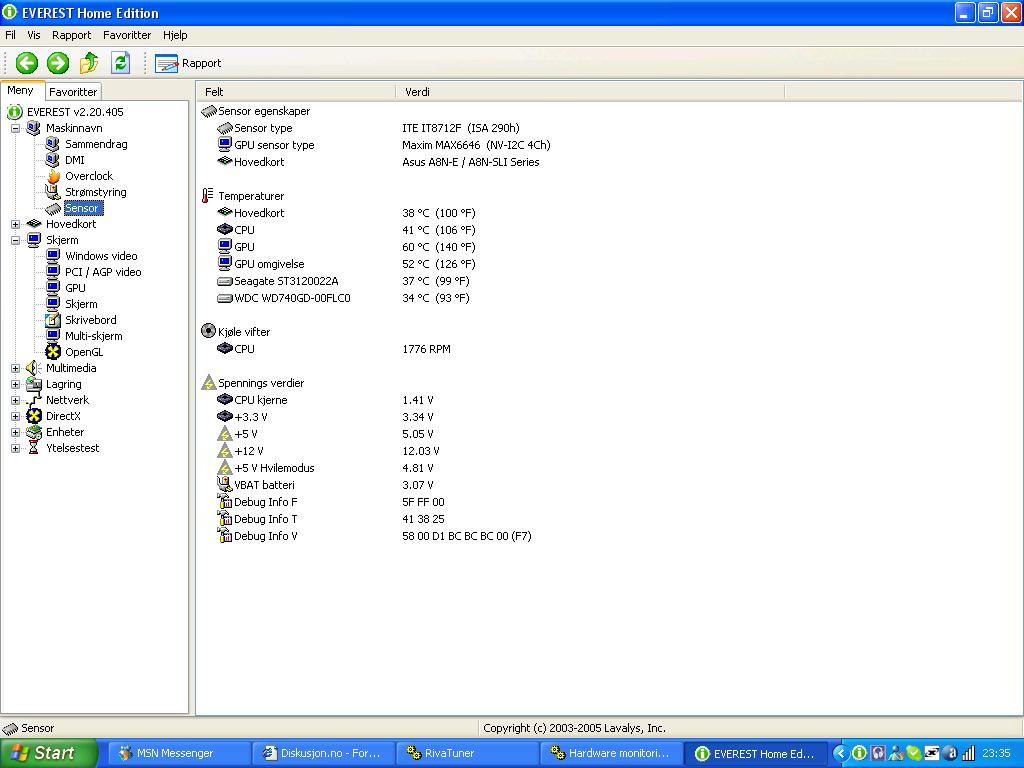Expand the Lagring tree branch
1024x768 pixels.
tap(16, 384)
